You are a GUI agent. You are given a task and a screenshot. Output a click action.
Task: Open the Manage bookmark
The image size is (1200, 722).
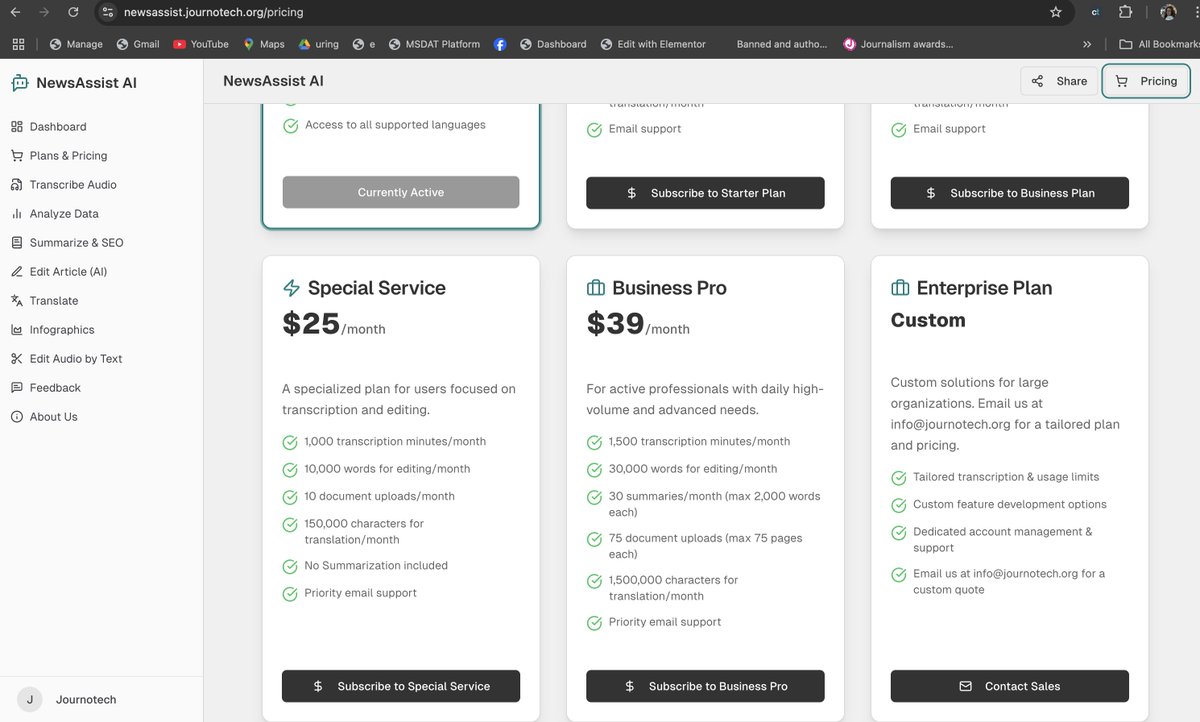coord(76,44)
